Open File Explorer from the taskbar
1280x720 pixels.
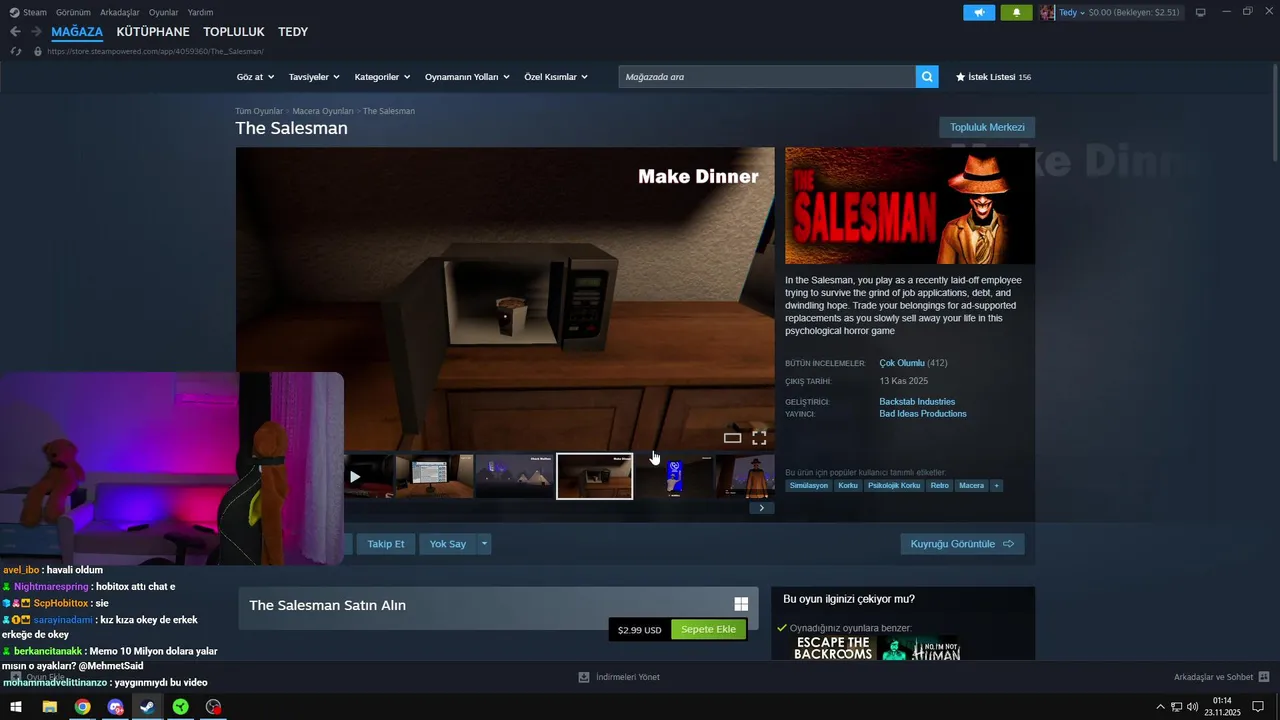(49, 707)
